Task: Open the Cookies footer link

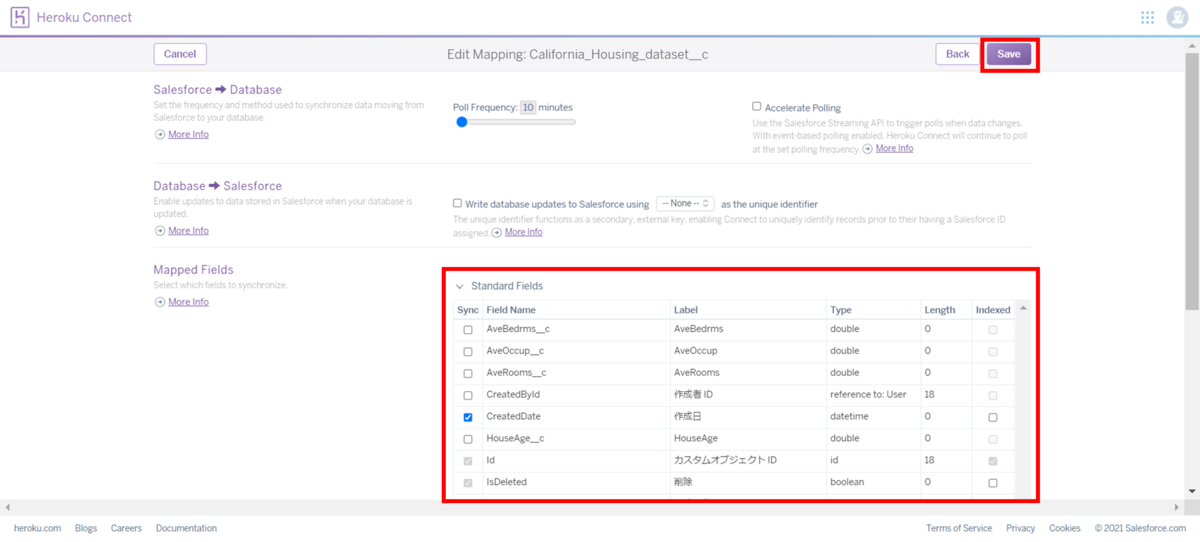Action: [x=1065, y=528]
